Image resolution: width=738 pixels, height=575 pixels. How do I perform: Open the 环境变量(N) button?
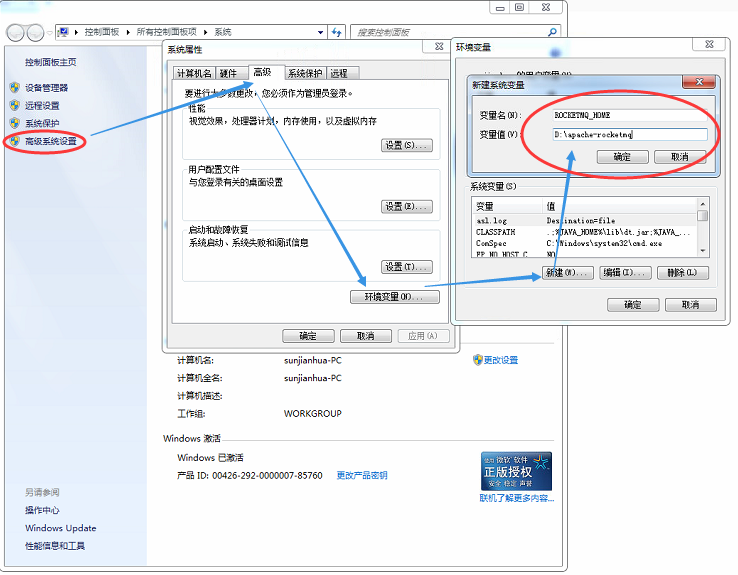click(394, 297)
